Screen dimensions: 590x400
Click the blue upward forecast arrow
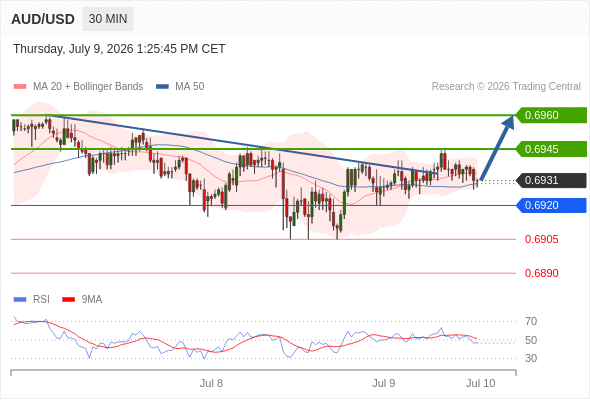pyautogui.click(x=497, y=148)
